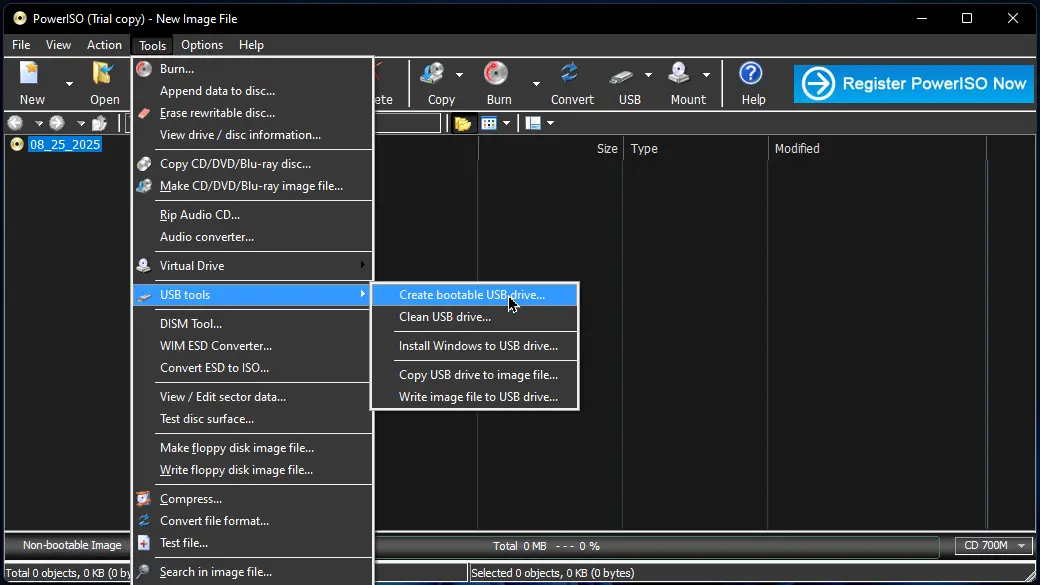Select Write image file to USB drive
The width and height of the screenshot is (1040, 585).
(478, 397)
